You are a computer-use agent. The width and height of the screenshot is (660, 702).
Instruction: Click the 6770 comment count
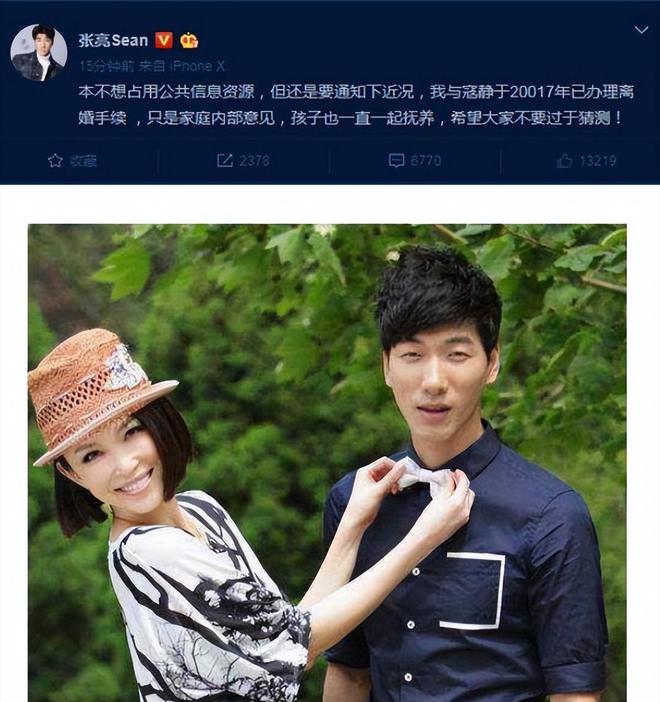point(426,161)
